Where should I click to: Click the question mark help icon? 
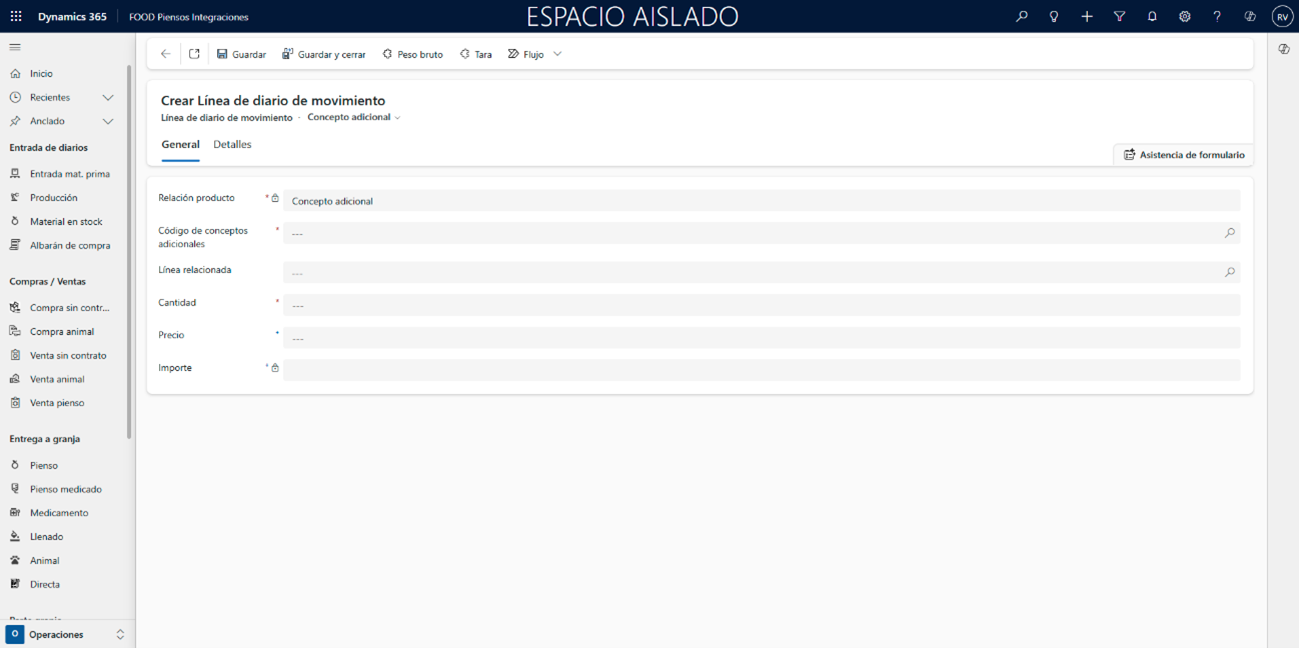pyautogui.click(x=1217, y=17)
